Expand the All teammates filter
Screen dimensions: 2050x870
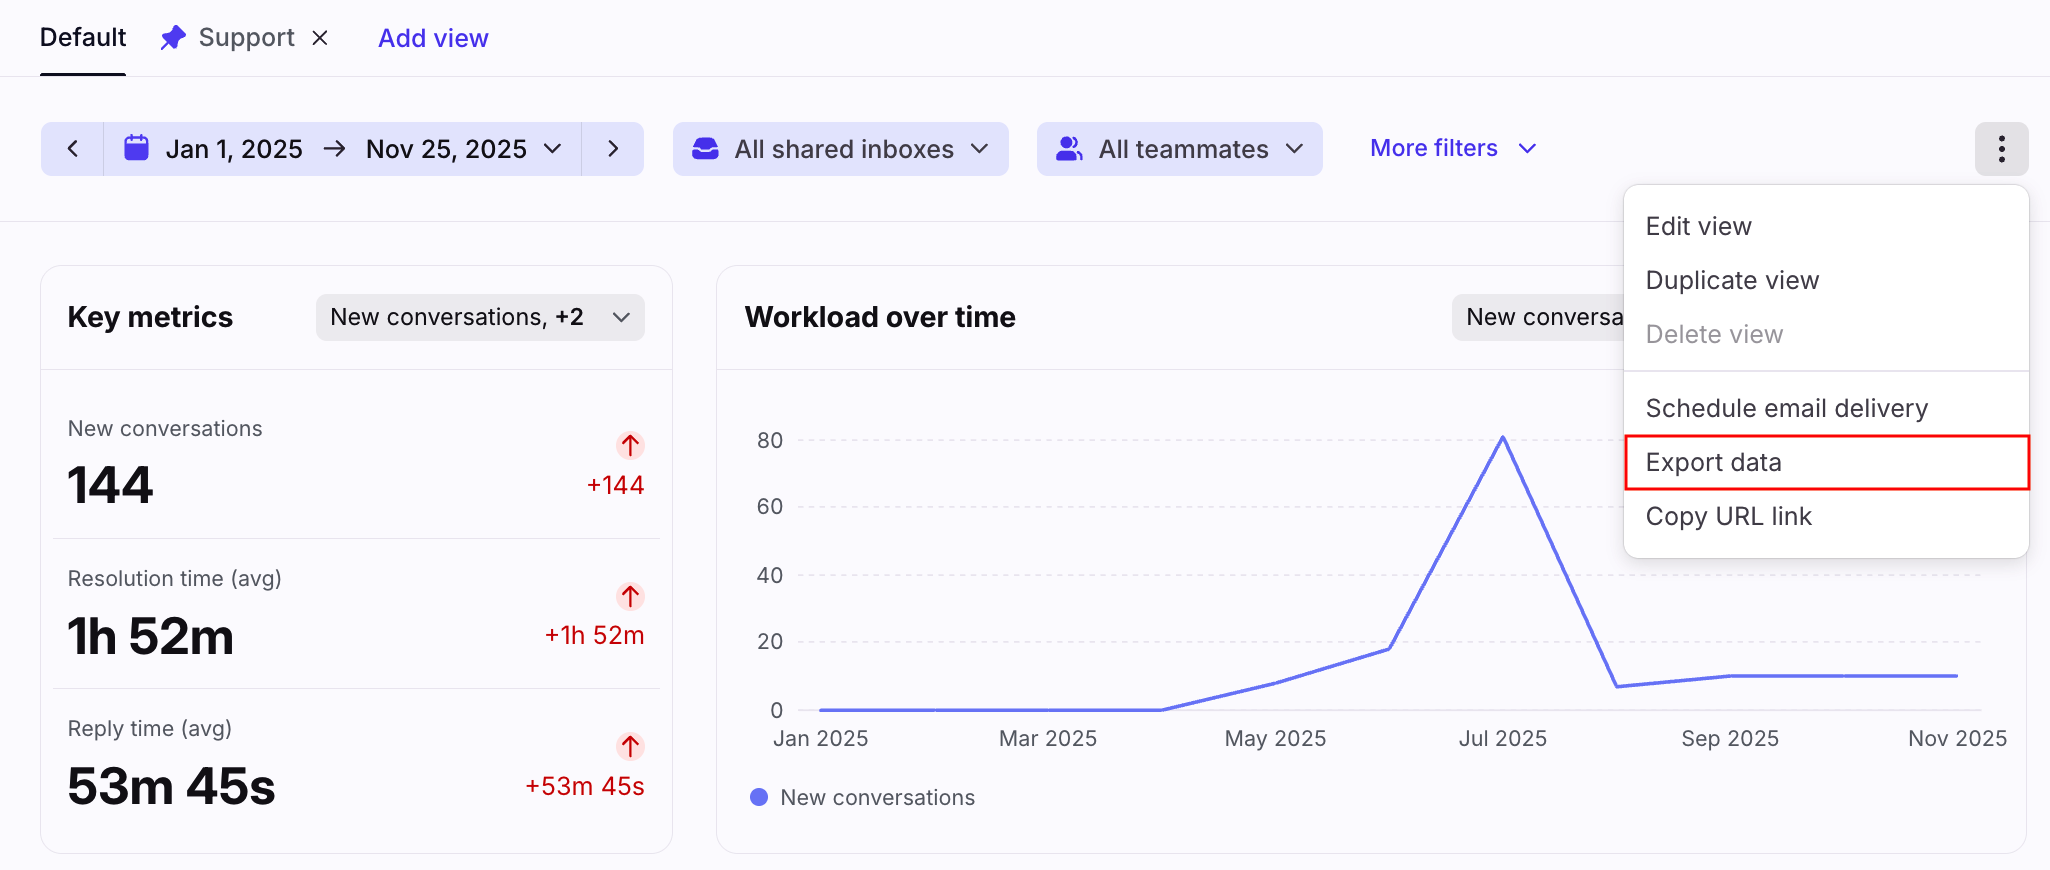tap(1179, 149)
